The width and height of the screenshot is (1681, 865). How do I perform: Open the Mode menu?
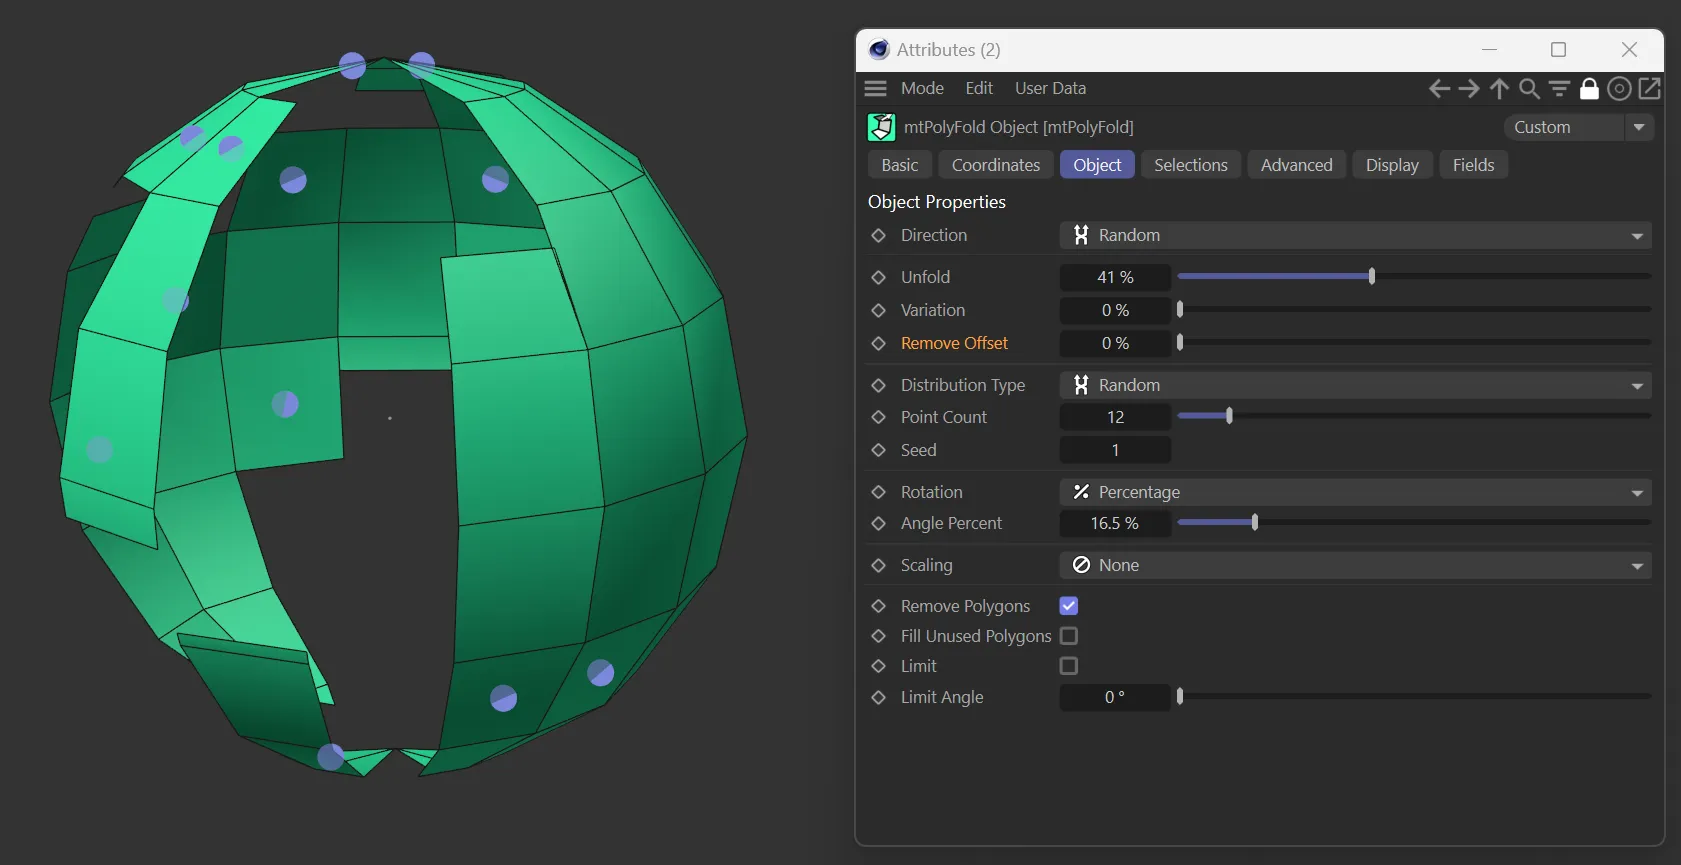(x=922, y=88)
